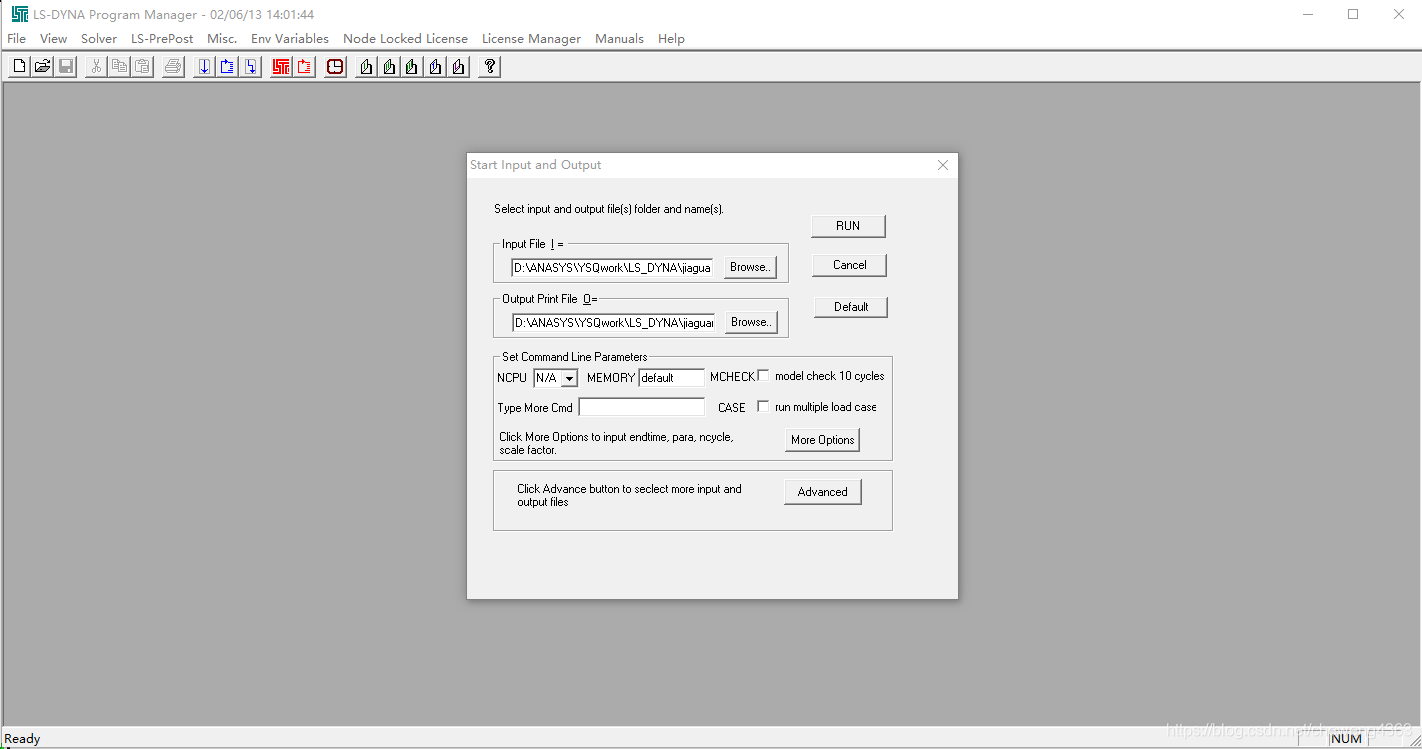
Task: Click the blue stepped down-arrow icon
Action: coord(250,67)
